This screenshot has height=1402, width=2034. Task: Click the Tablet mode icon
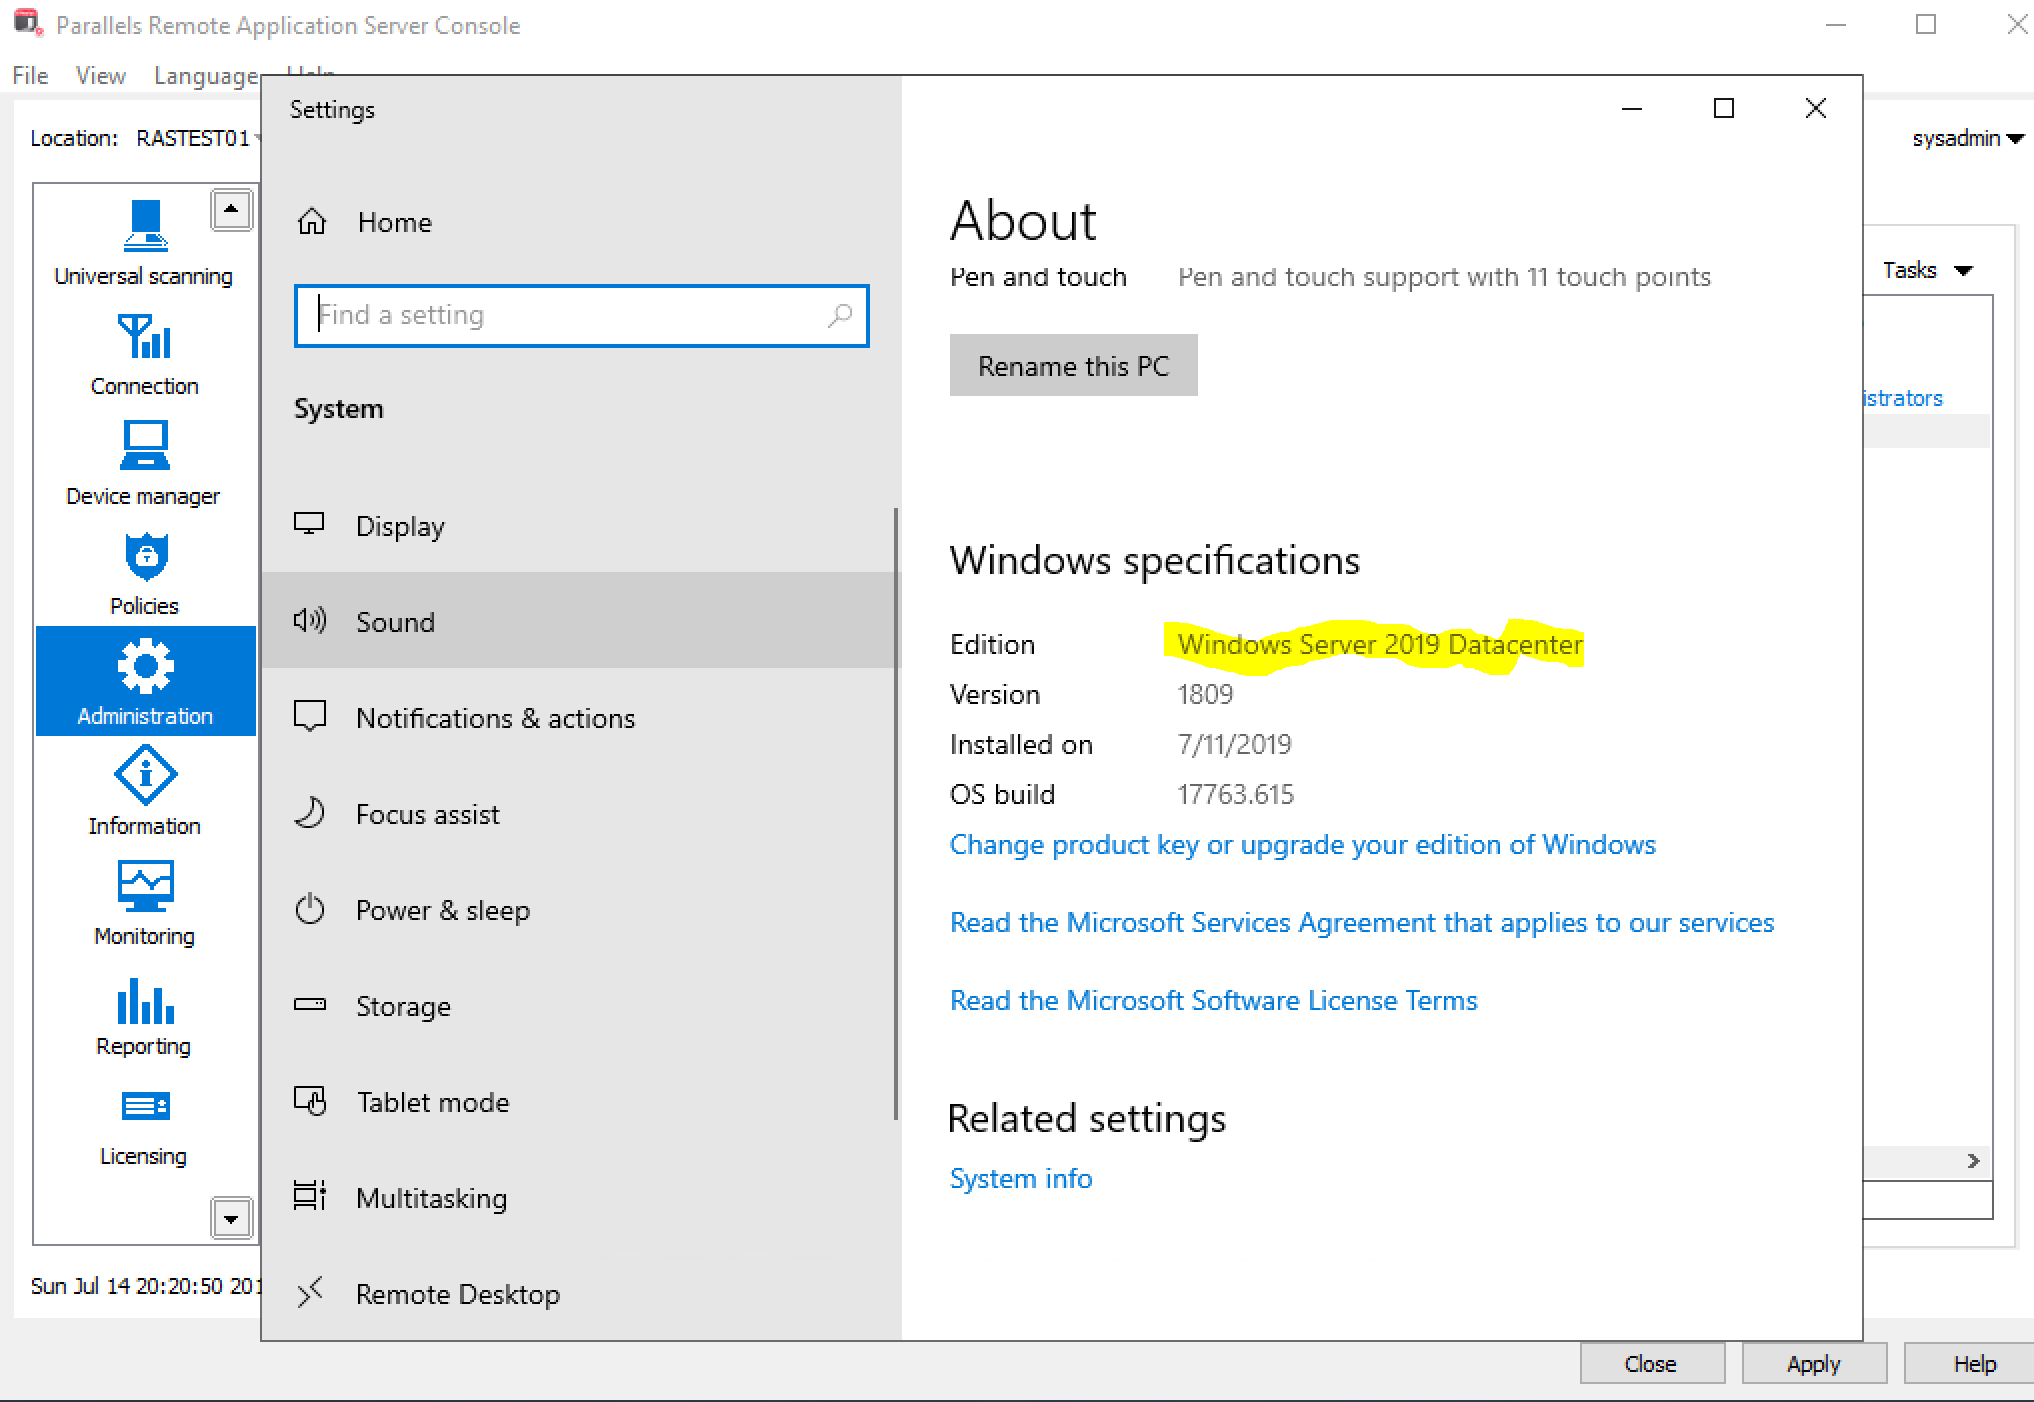point(310,1100)
